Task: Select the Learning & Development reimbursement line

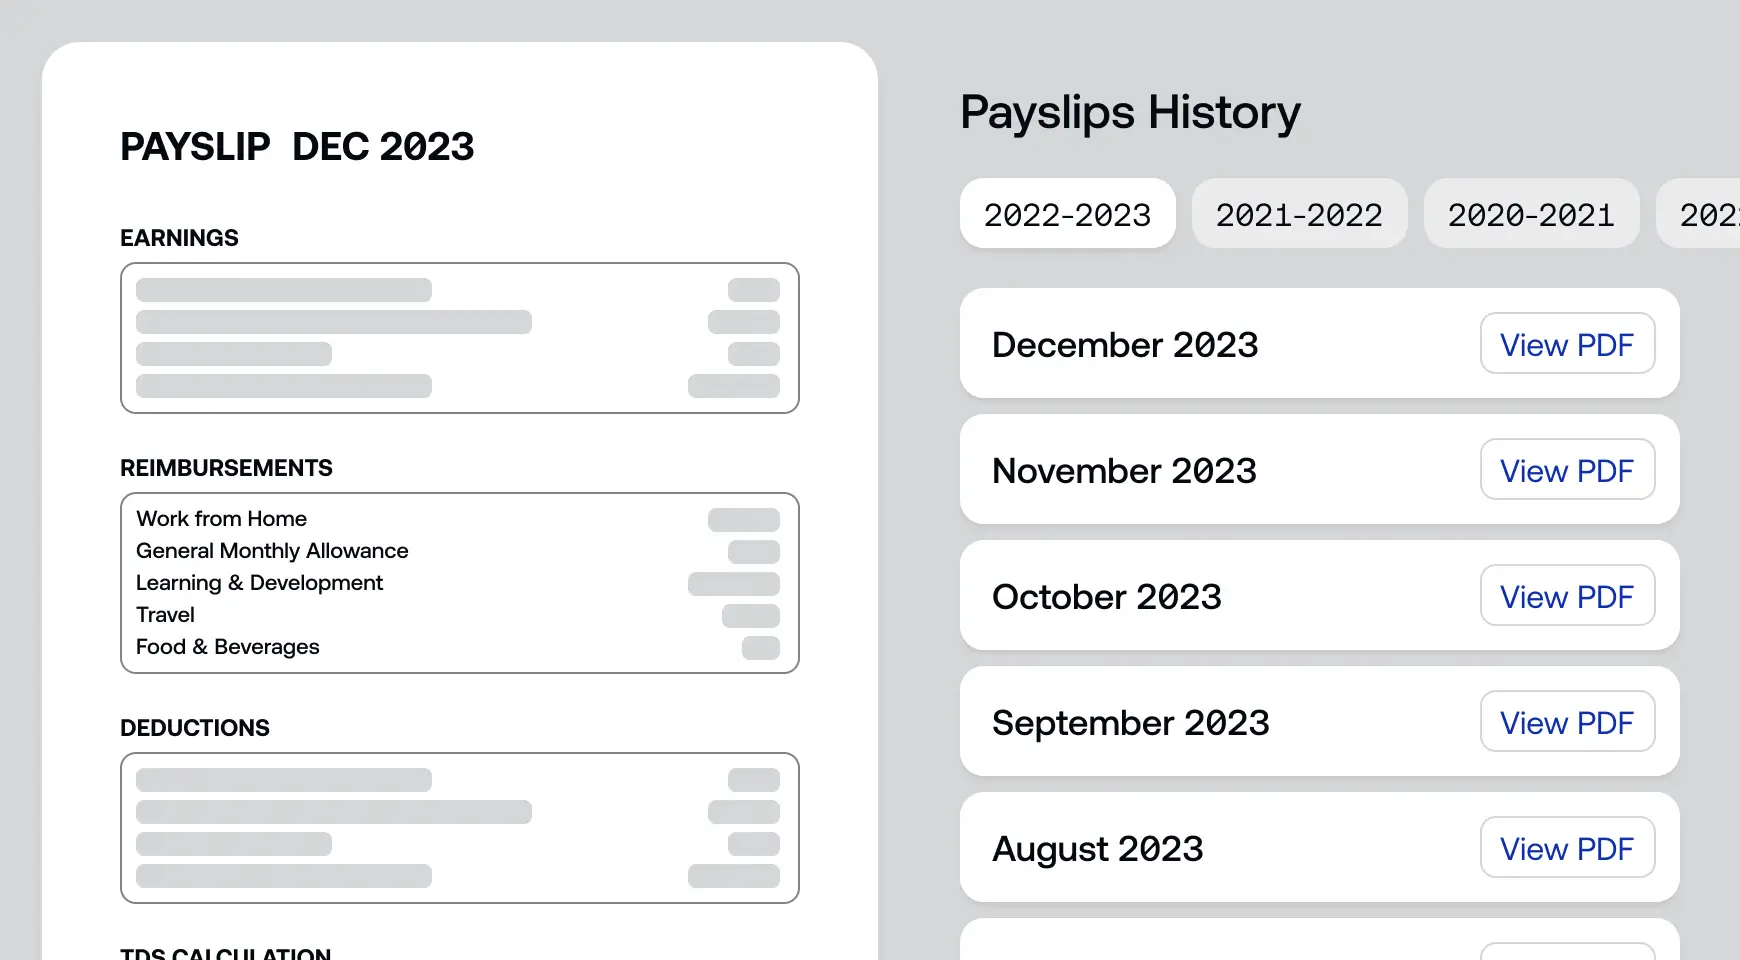Action: point(259,582)
